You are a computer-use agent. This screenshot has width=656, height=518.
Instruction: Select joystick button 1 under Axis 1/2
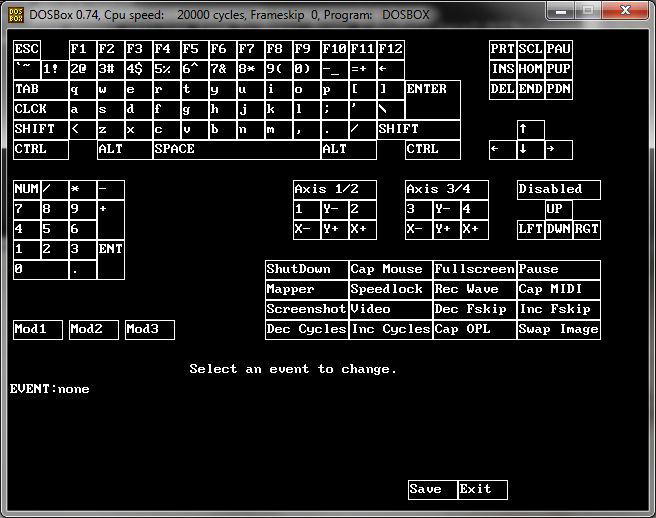click(x=307, y=209)
